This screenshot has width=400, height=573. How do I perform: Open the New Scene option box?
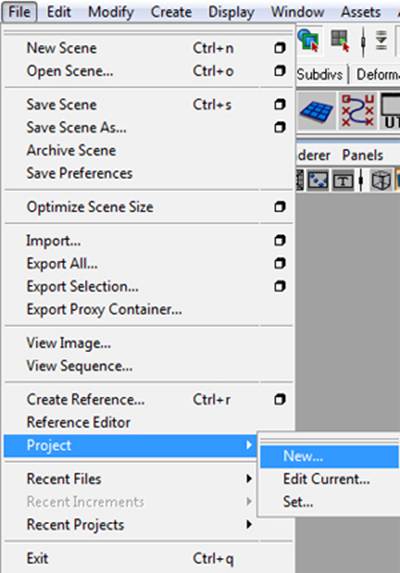click(x=280, y=48)
